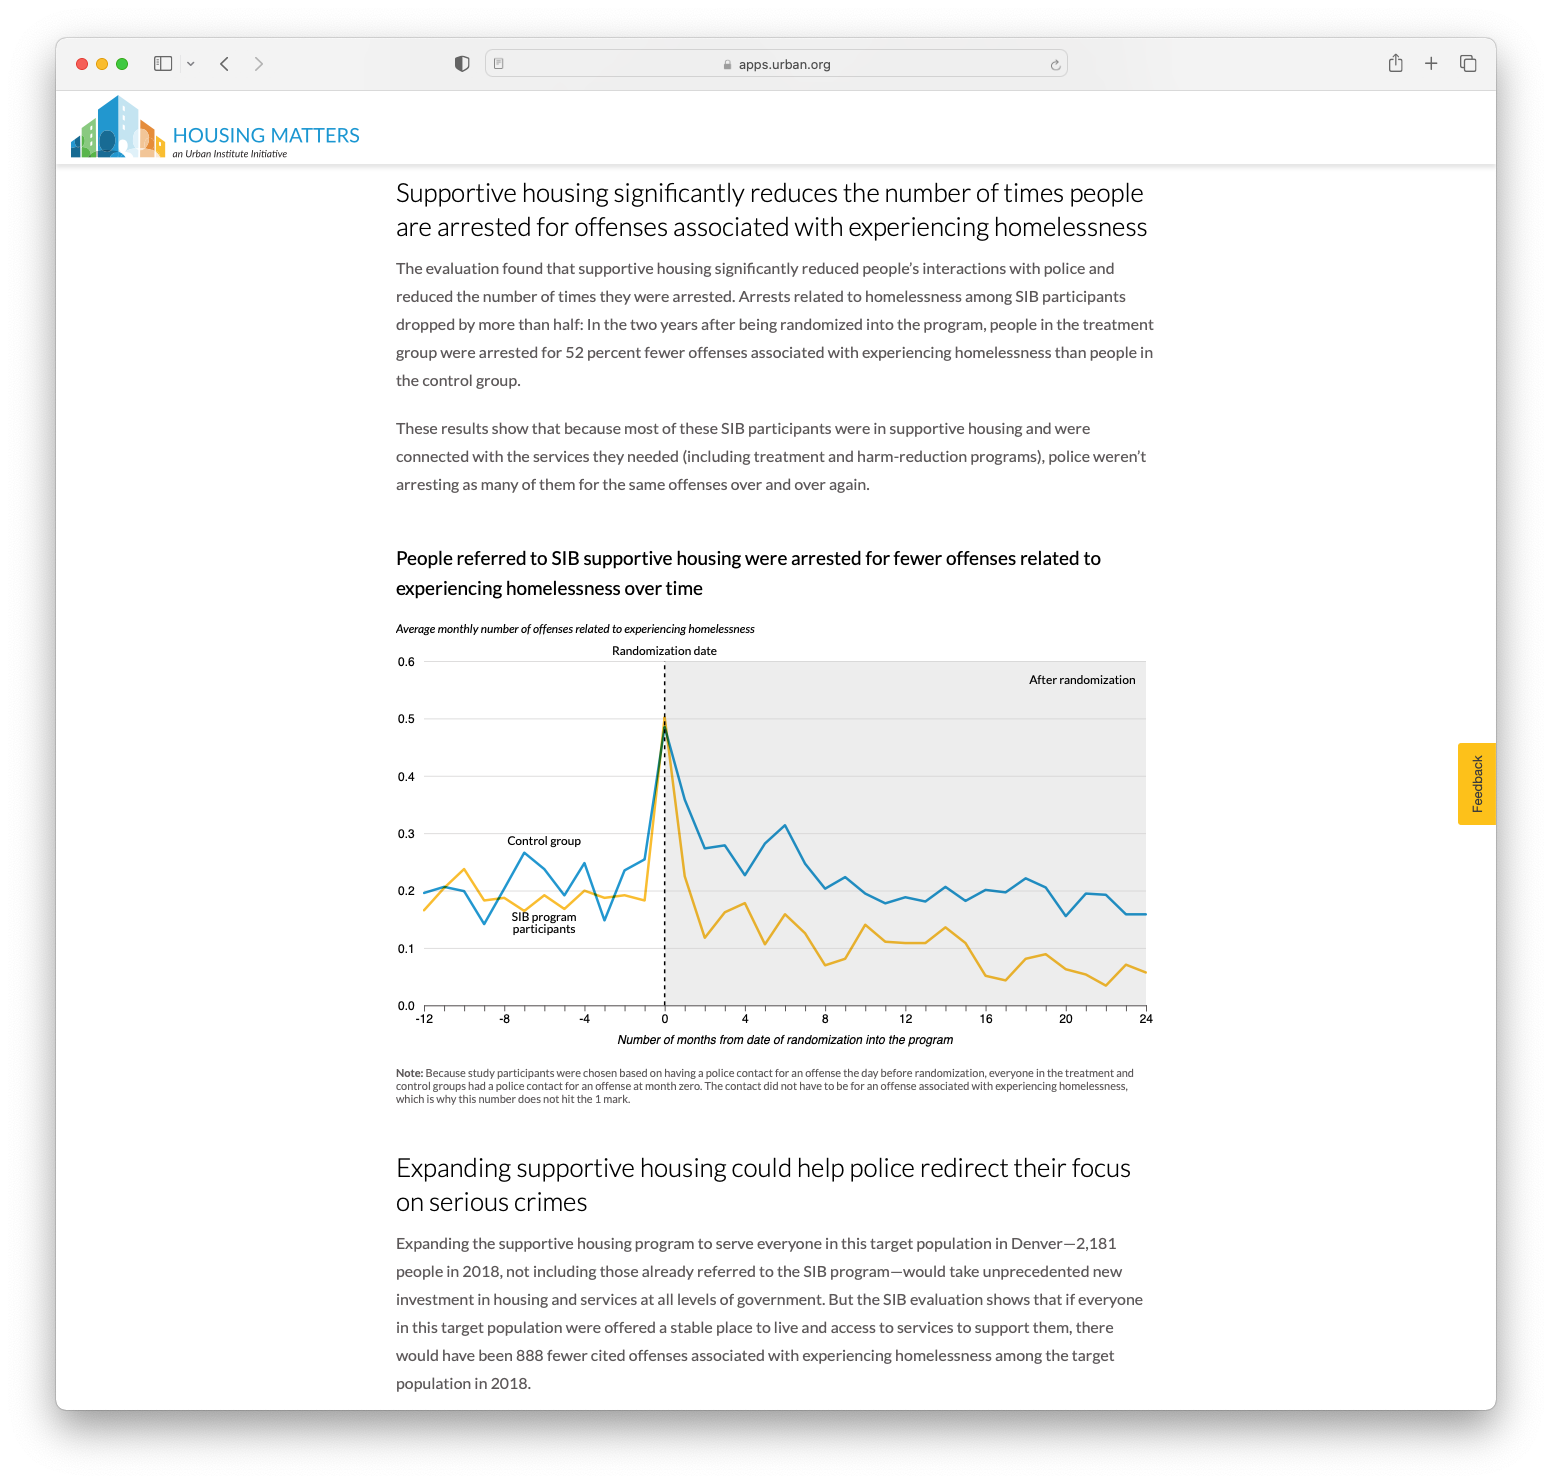Click the 'After randomization' chart label
The width and height of the screenshot is (1552, 1484).
[1082, 680]
